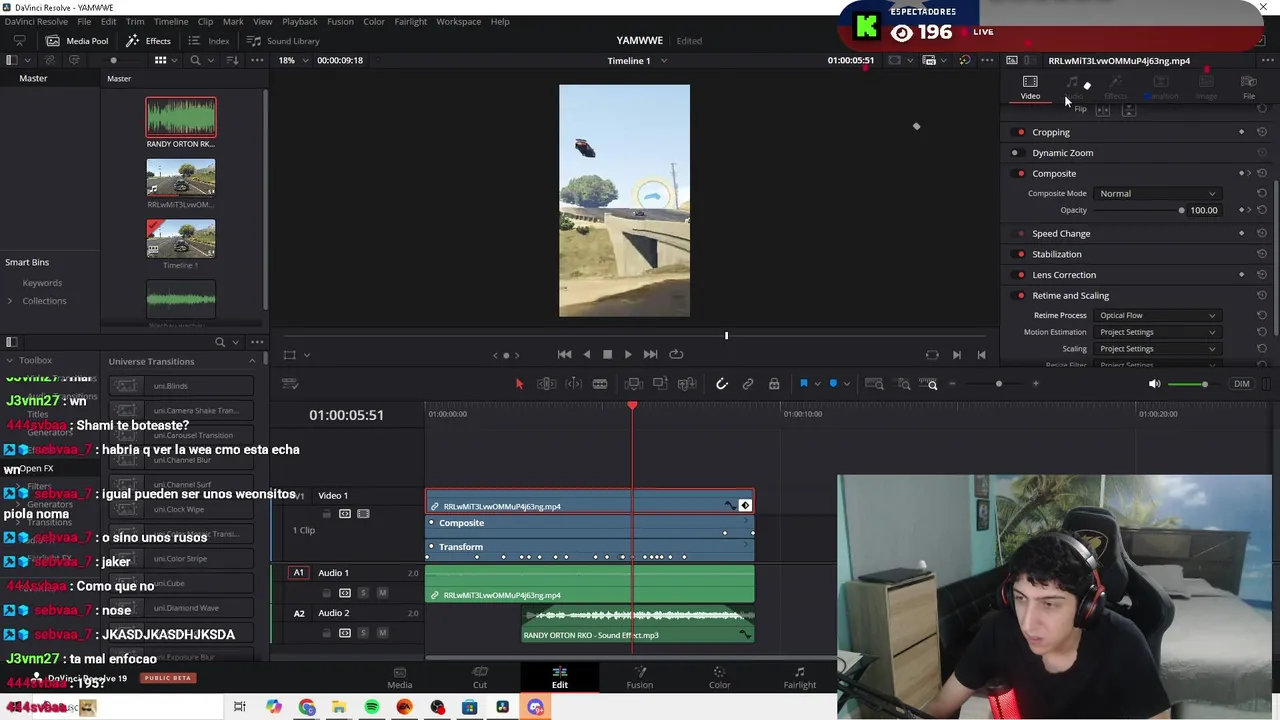This screenshot has height=720, width=1280.
Task: Click the Detail Zoom icon
Action: 903,384
